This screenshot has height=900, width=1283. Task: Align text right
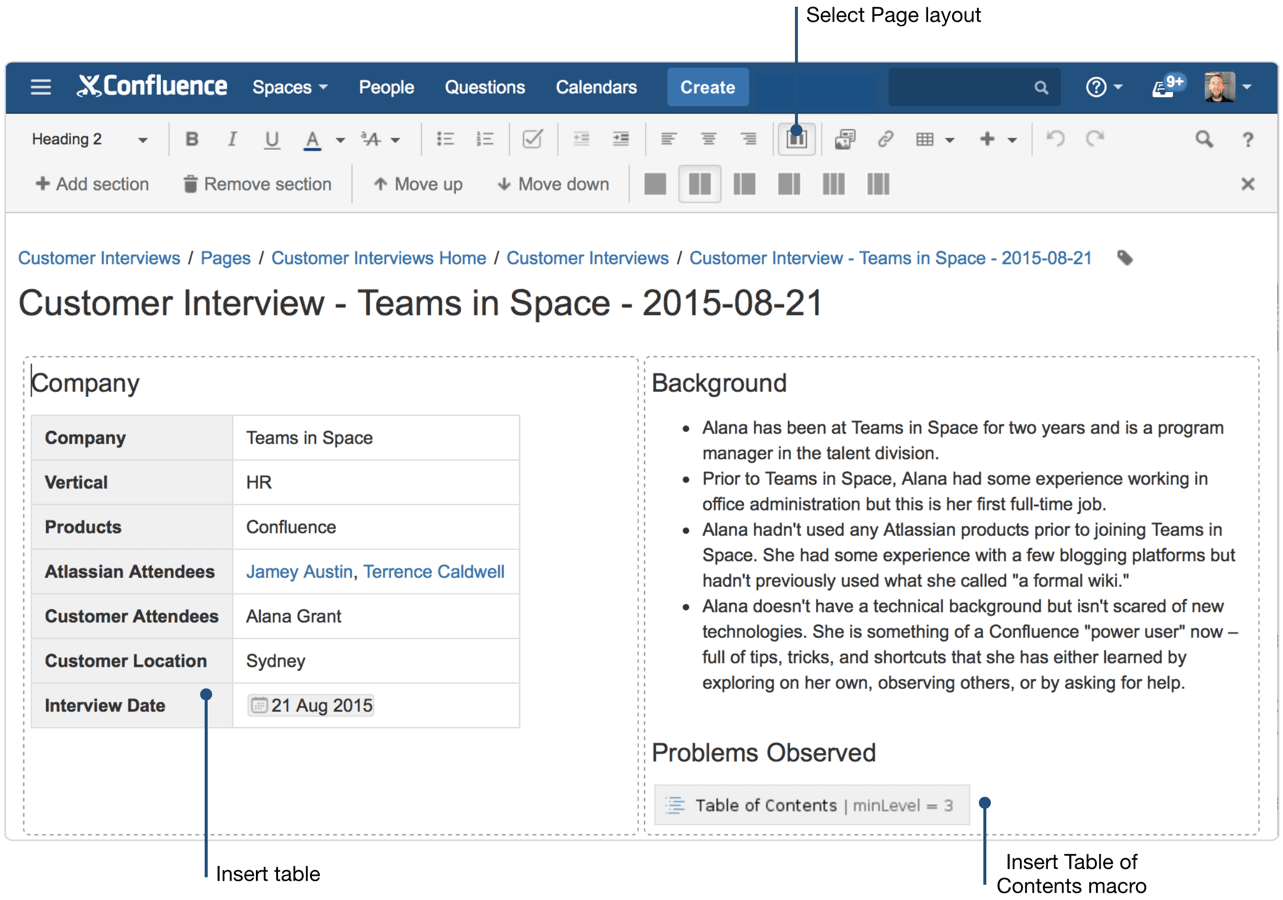pyautogui.click(x=748, y=140)
